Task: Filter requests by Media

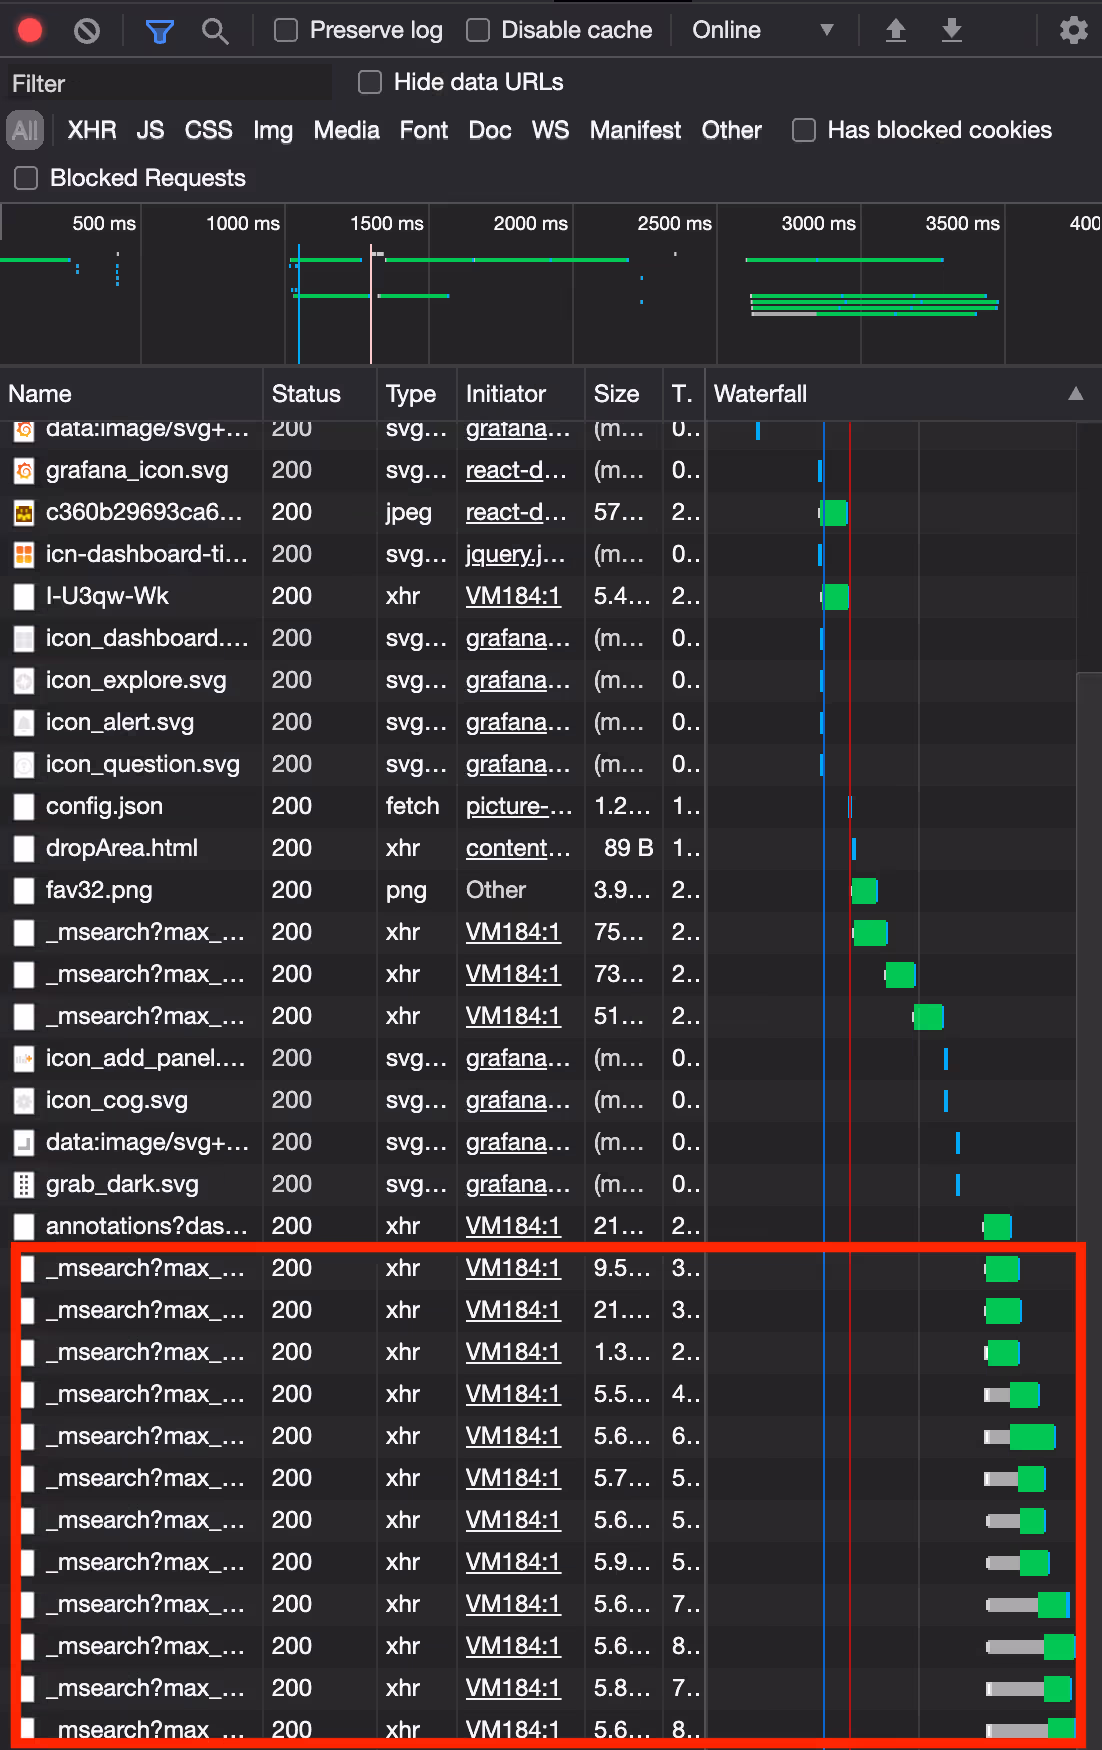Action: click(346, 130)
